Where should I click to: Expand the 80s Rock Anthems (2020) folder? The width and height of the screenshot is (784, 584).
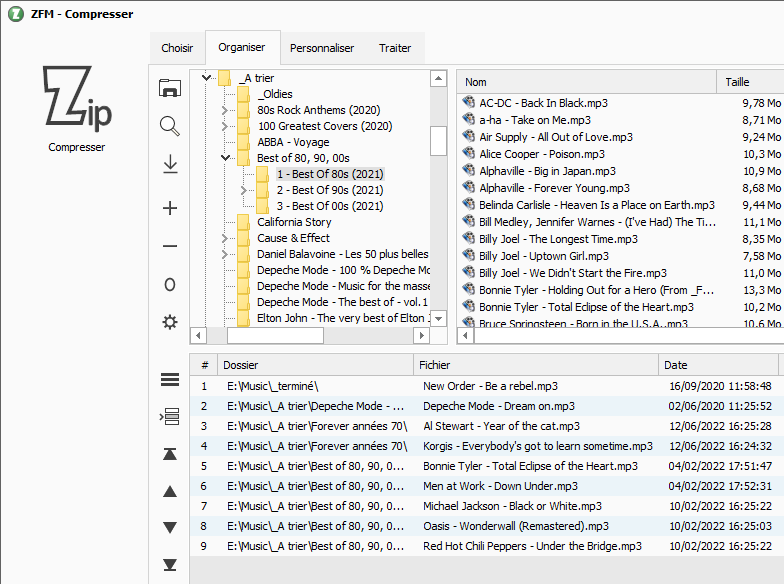224,110
